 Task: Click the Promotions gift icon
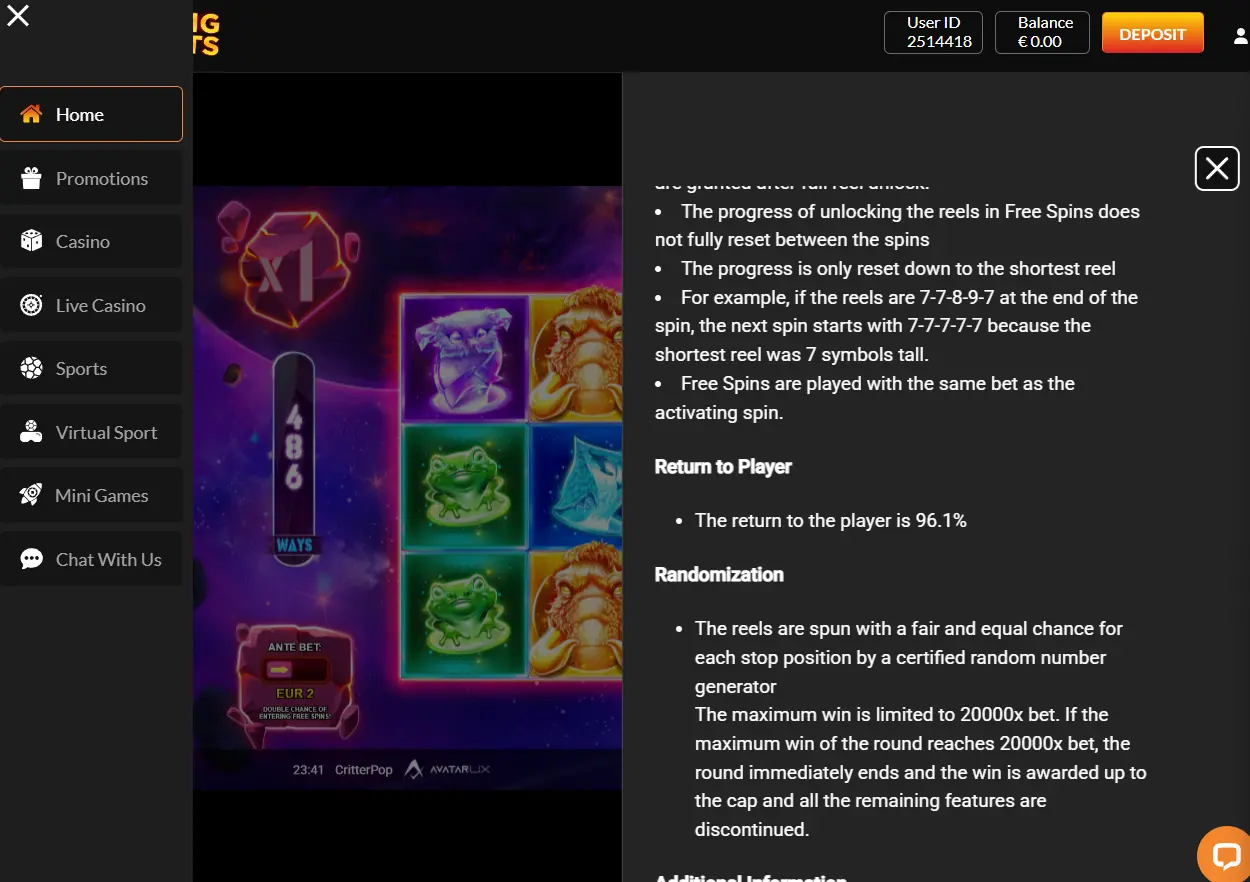31,178
